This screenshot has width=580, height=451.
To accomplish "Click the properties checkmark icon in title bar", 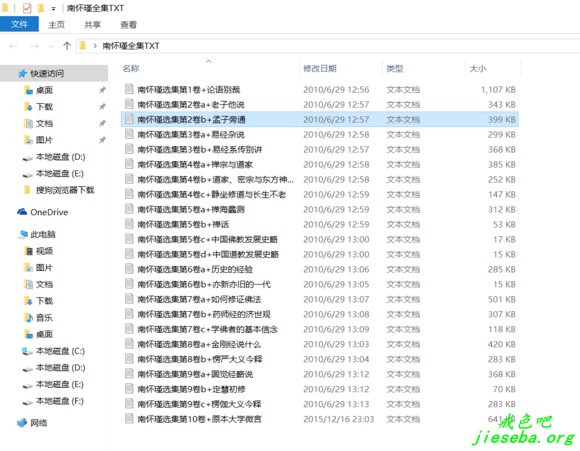I will click(27, 8).
